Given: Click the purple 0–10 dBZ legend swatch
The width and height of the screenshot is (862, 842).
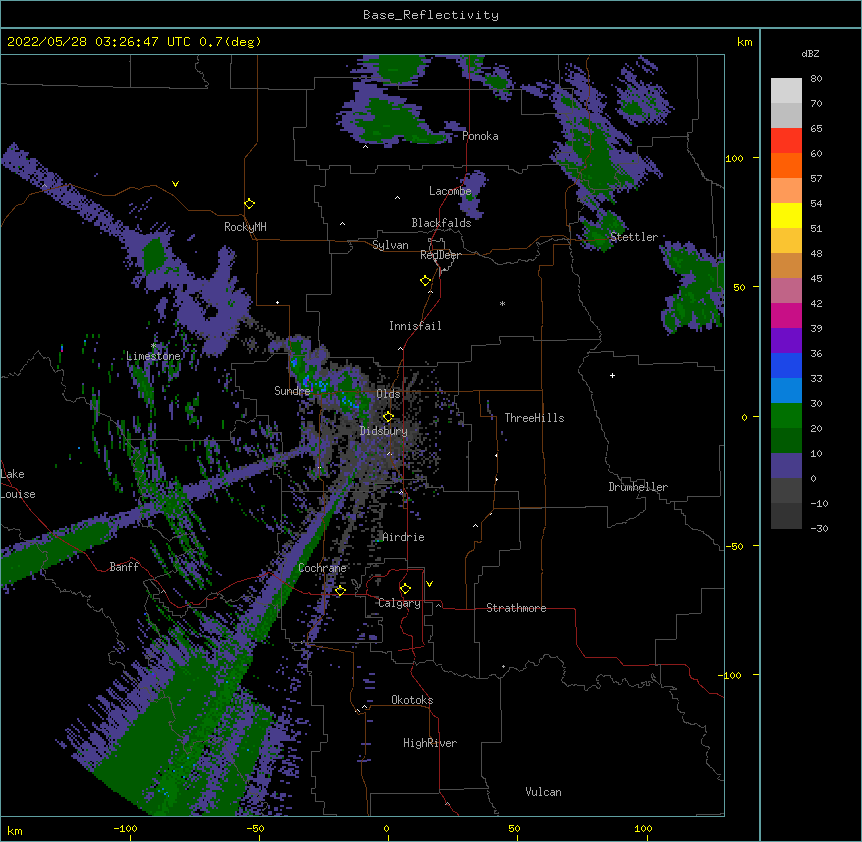Looking at the screenshot, I should click(x=786, y=466).
